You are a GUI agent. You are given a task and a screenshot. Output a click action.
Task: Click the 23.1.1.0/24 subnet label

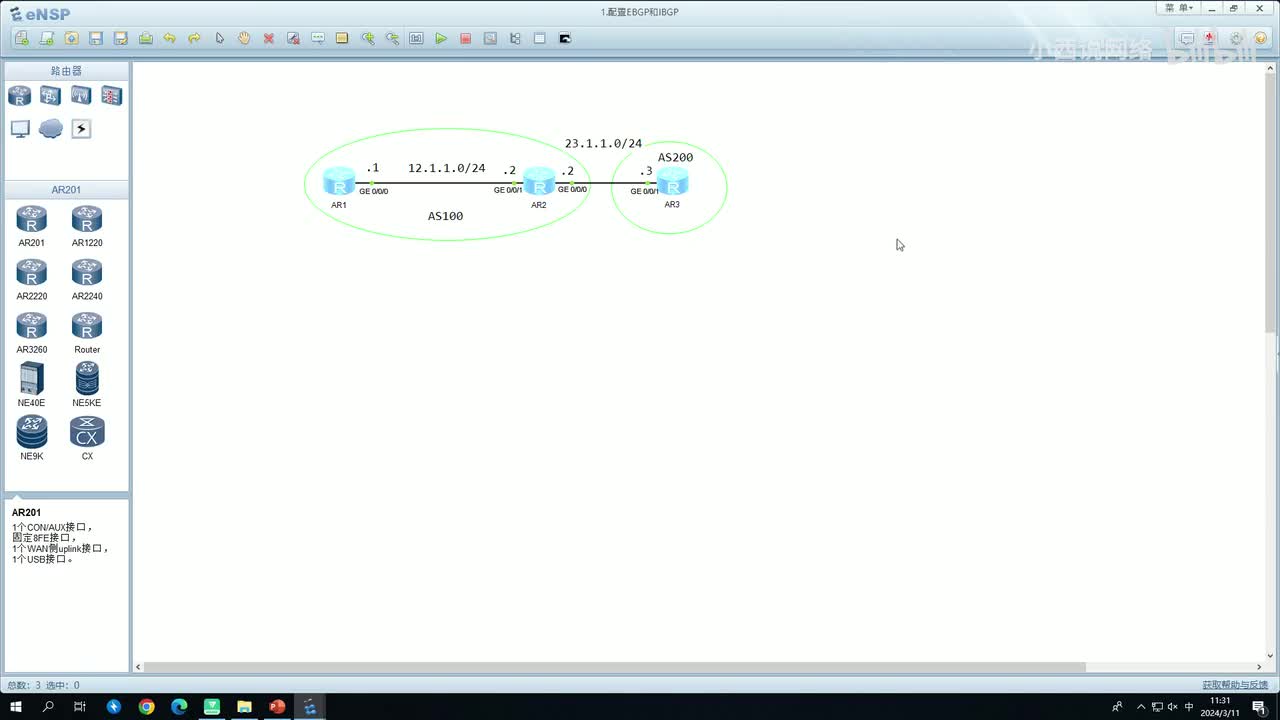(x=603, y=144)
